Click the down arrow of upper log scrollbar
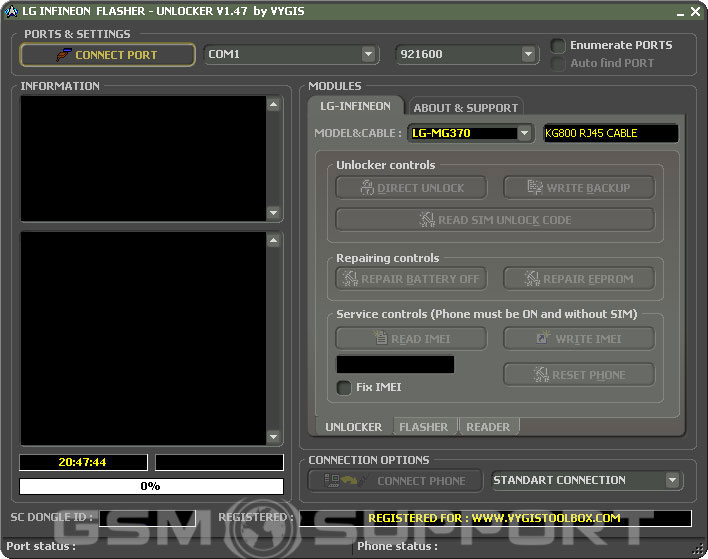 pyautogui.click(x=273, y=212)
